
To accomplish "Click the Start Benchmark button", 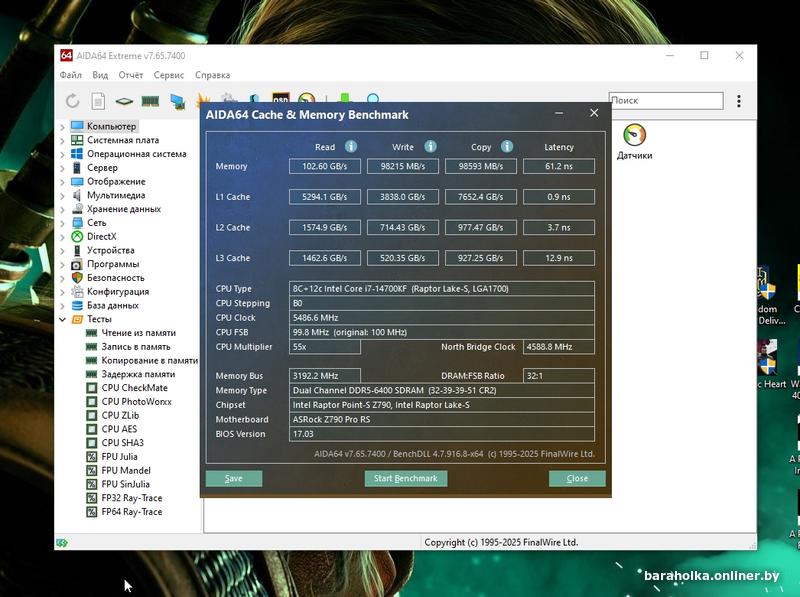I will pyautogui.click(x=406, y=478).
